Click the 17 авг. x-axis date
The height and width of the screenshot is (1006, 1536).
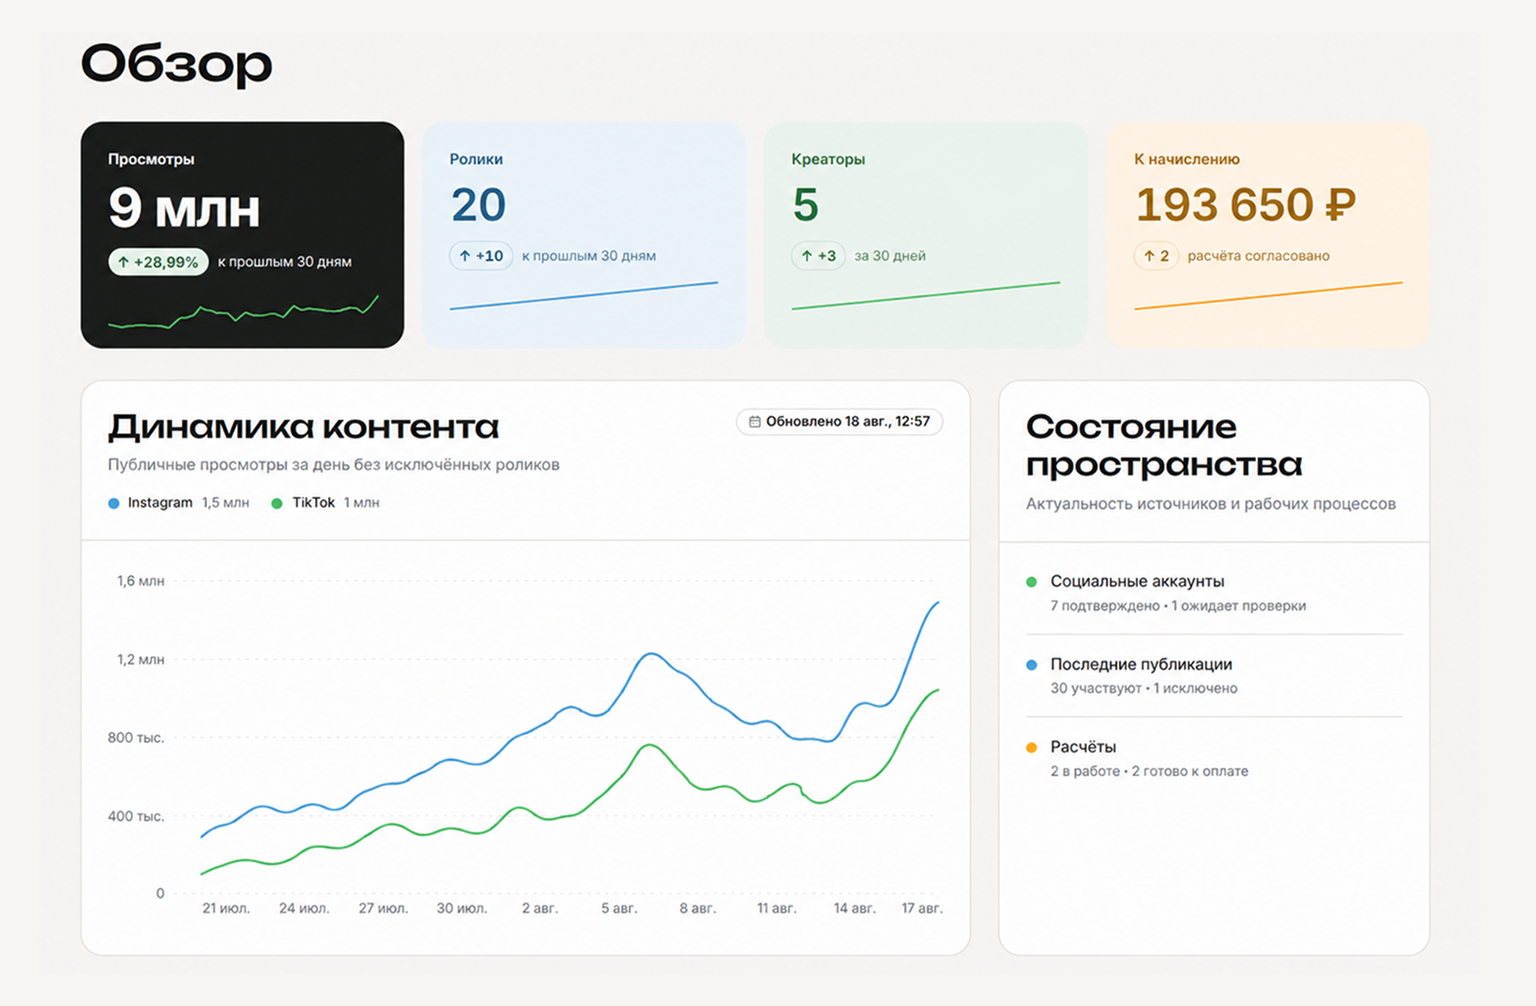922,909
